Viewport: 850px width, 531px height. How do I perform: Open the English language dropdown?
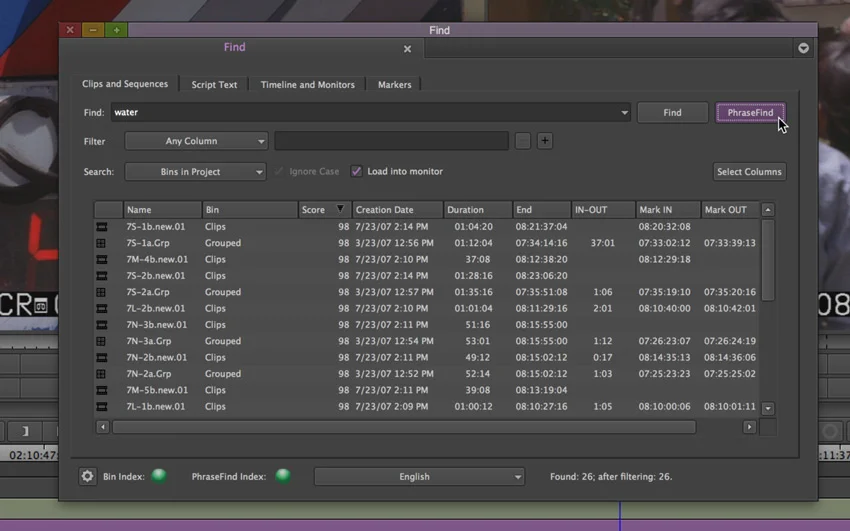click(x=419, y=477)
